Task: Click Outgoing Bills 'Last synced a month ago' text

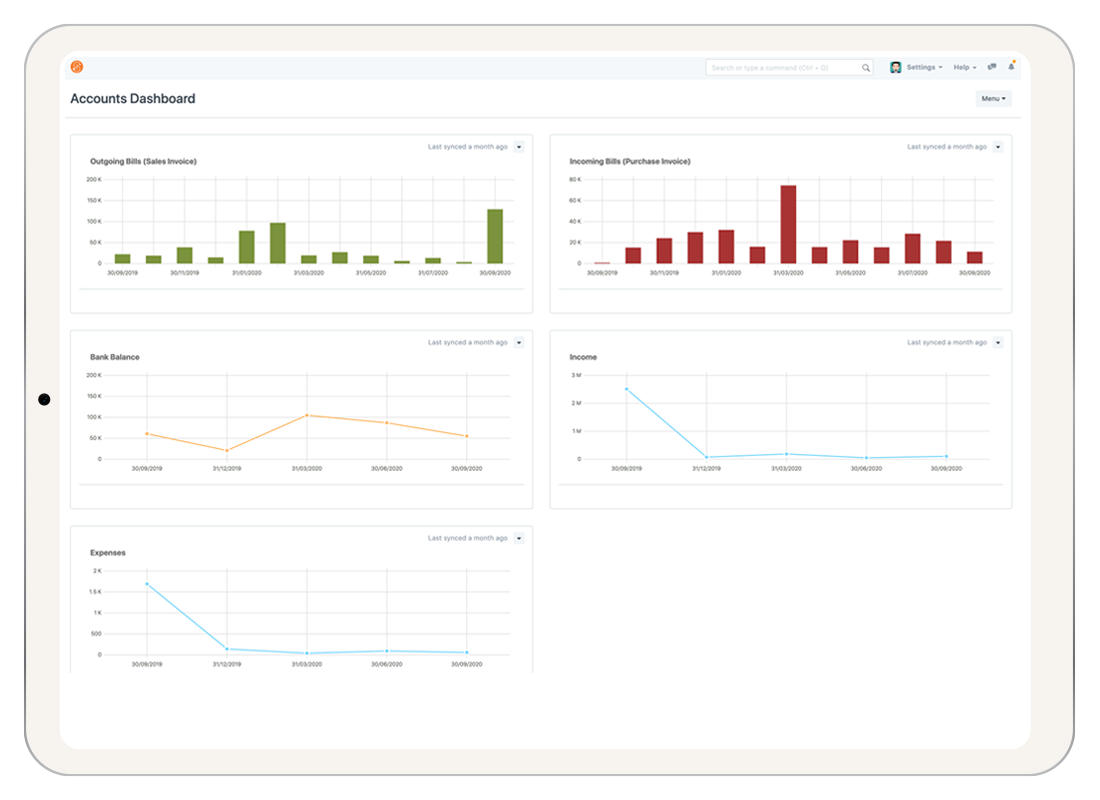Action: click(x=468, y=147)
